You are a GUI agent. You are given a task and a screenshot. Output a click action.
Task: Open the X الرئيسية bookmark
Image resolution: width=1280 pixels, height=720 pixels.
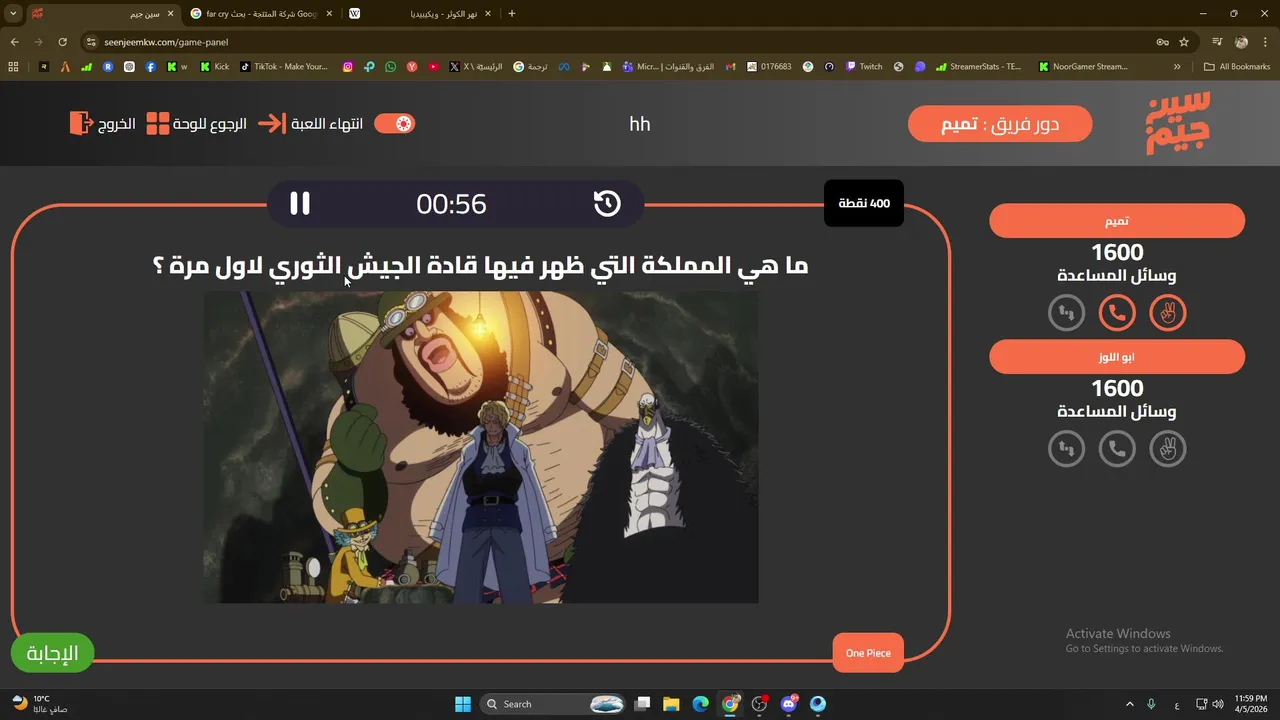(476, 67)
